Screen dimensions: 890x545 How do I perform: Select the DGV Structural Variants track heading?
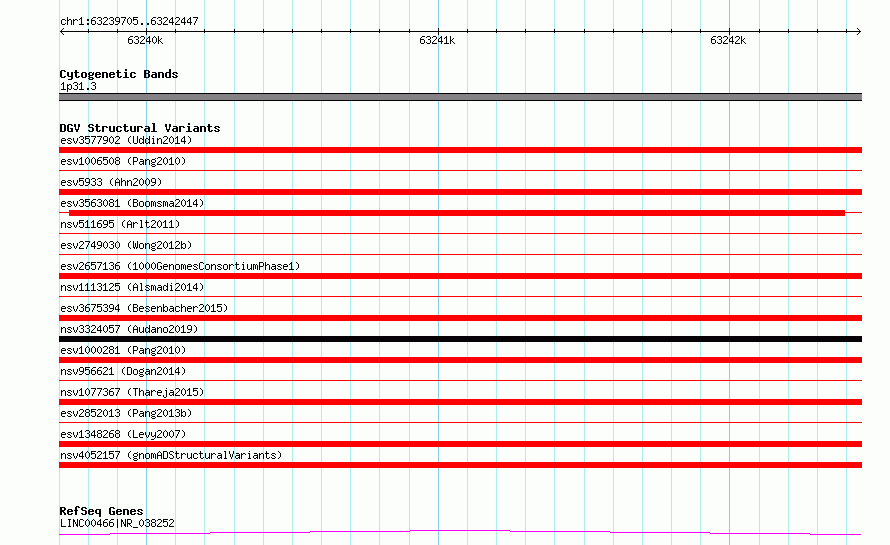pyautogui.click(x=140, y=128)
